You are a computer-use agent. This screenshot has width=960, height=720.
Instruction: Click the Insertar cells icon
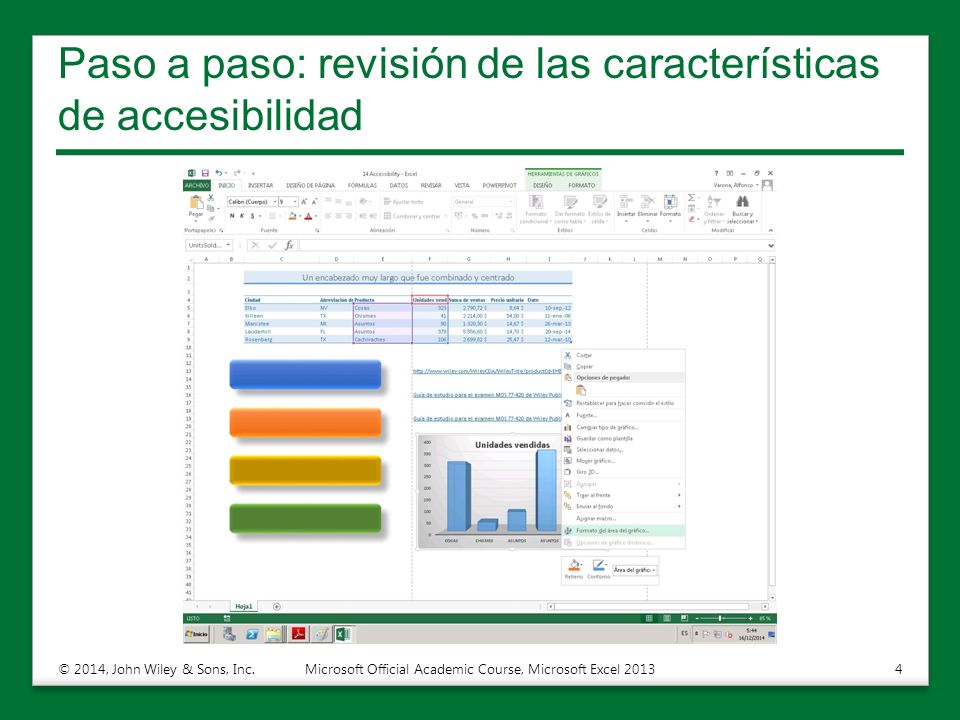pos(626,203)
